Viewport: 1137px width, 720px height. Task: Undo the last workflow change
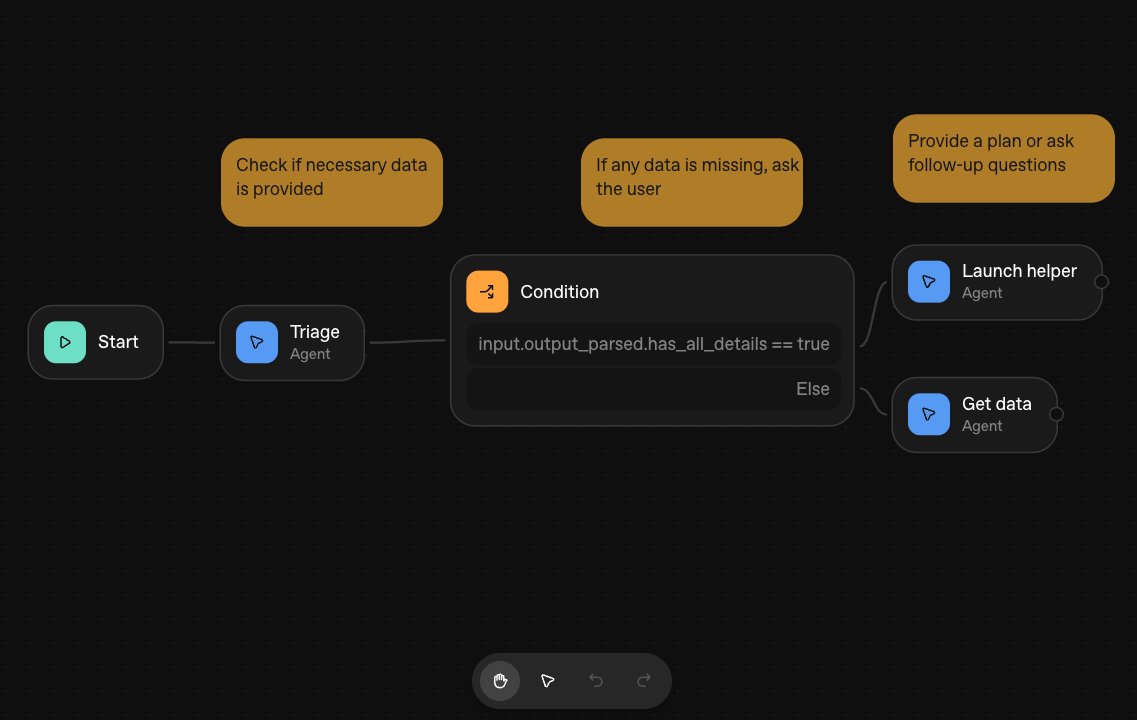[596, 681]
